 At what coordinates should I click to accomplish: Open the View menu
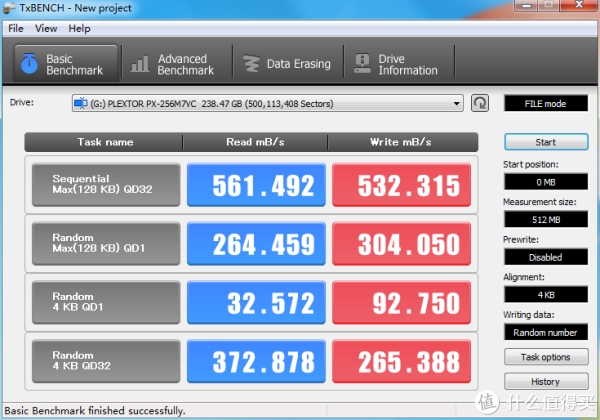[46, 28]
